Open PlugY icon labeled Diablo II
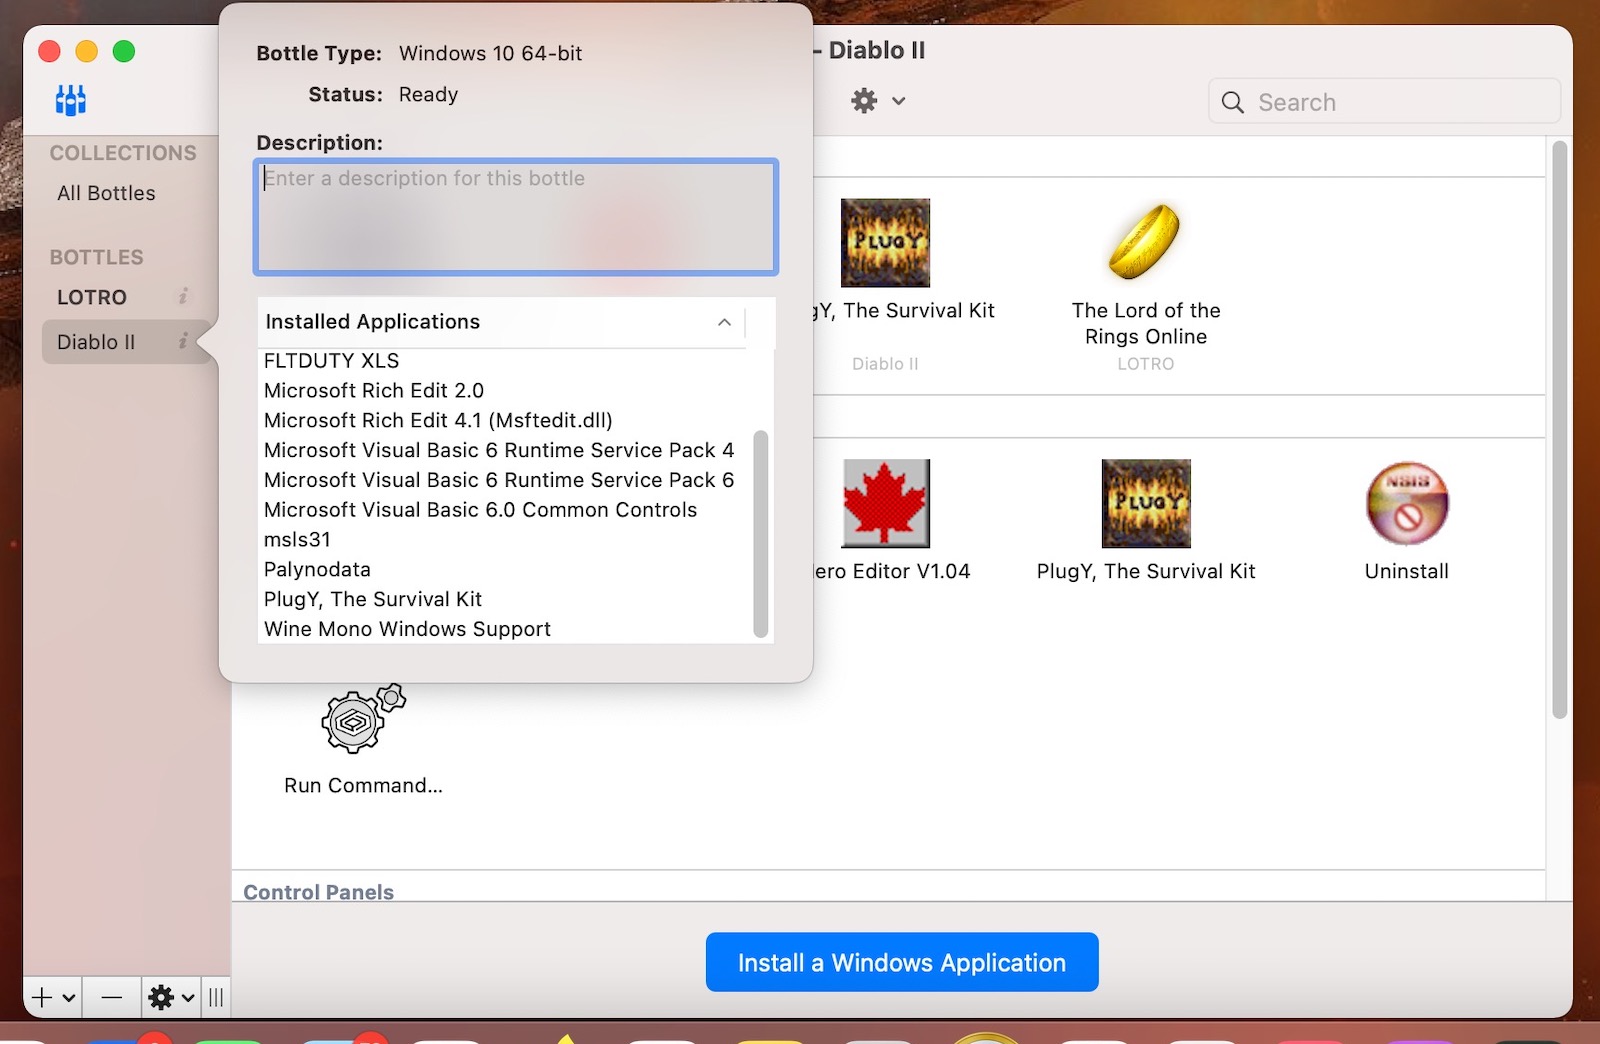 pyautogui.click(x=885, y=243)
